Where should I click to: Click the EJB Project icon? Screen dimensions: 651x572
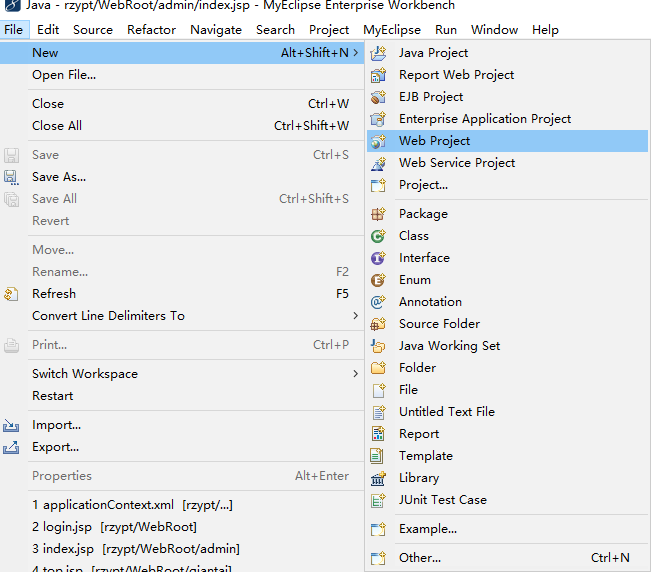(x=378, y=97)
